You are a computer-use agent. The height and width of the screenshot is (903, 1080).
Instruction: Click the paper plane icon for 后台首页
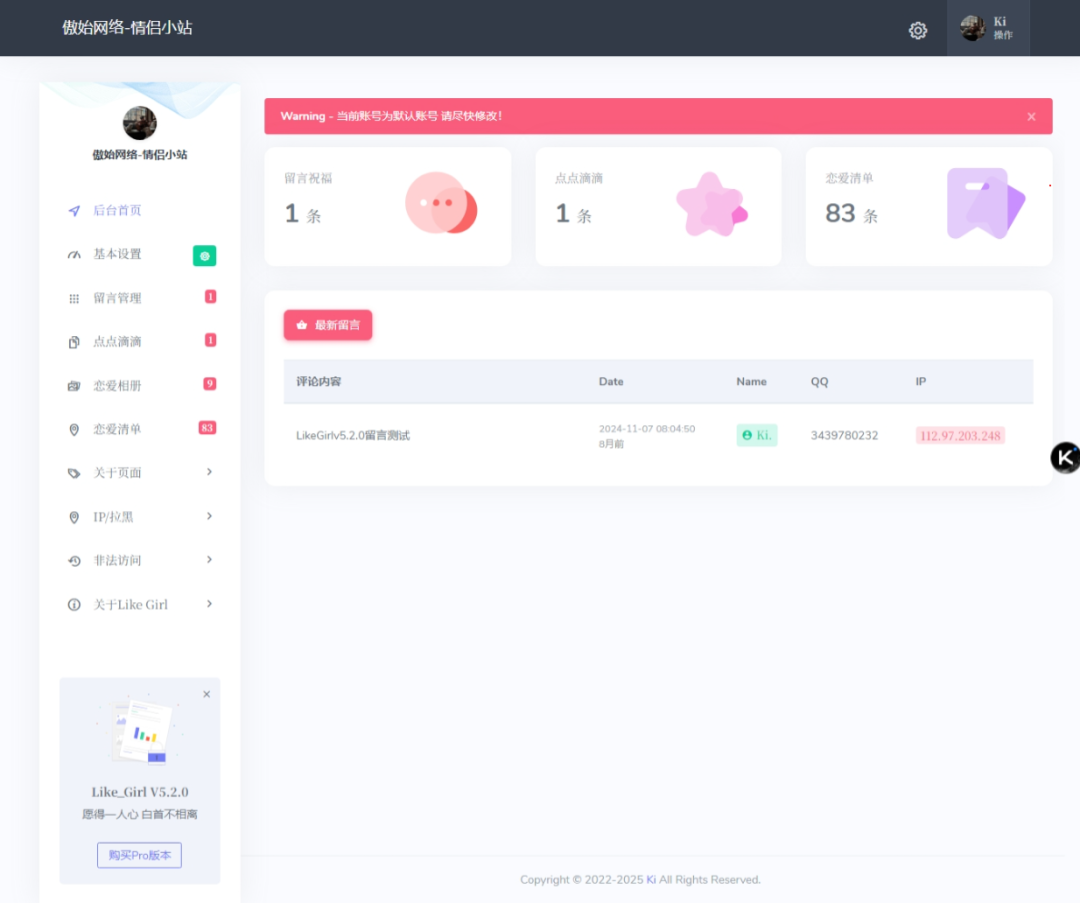(x=74, y=211)
